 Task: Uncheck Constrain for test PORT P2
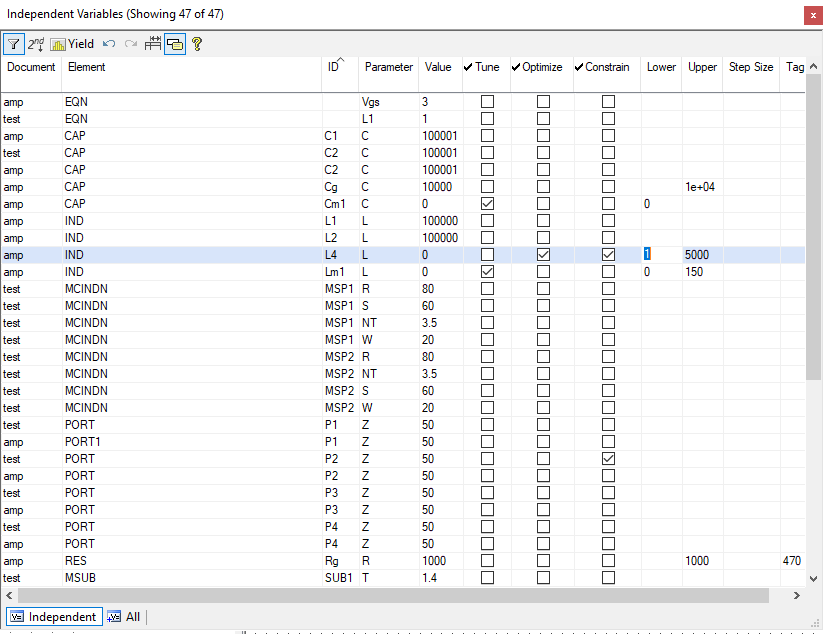[608, 459]
